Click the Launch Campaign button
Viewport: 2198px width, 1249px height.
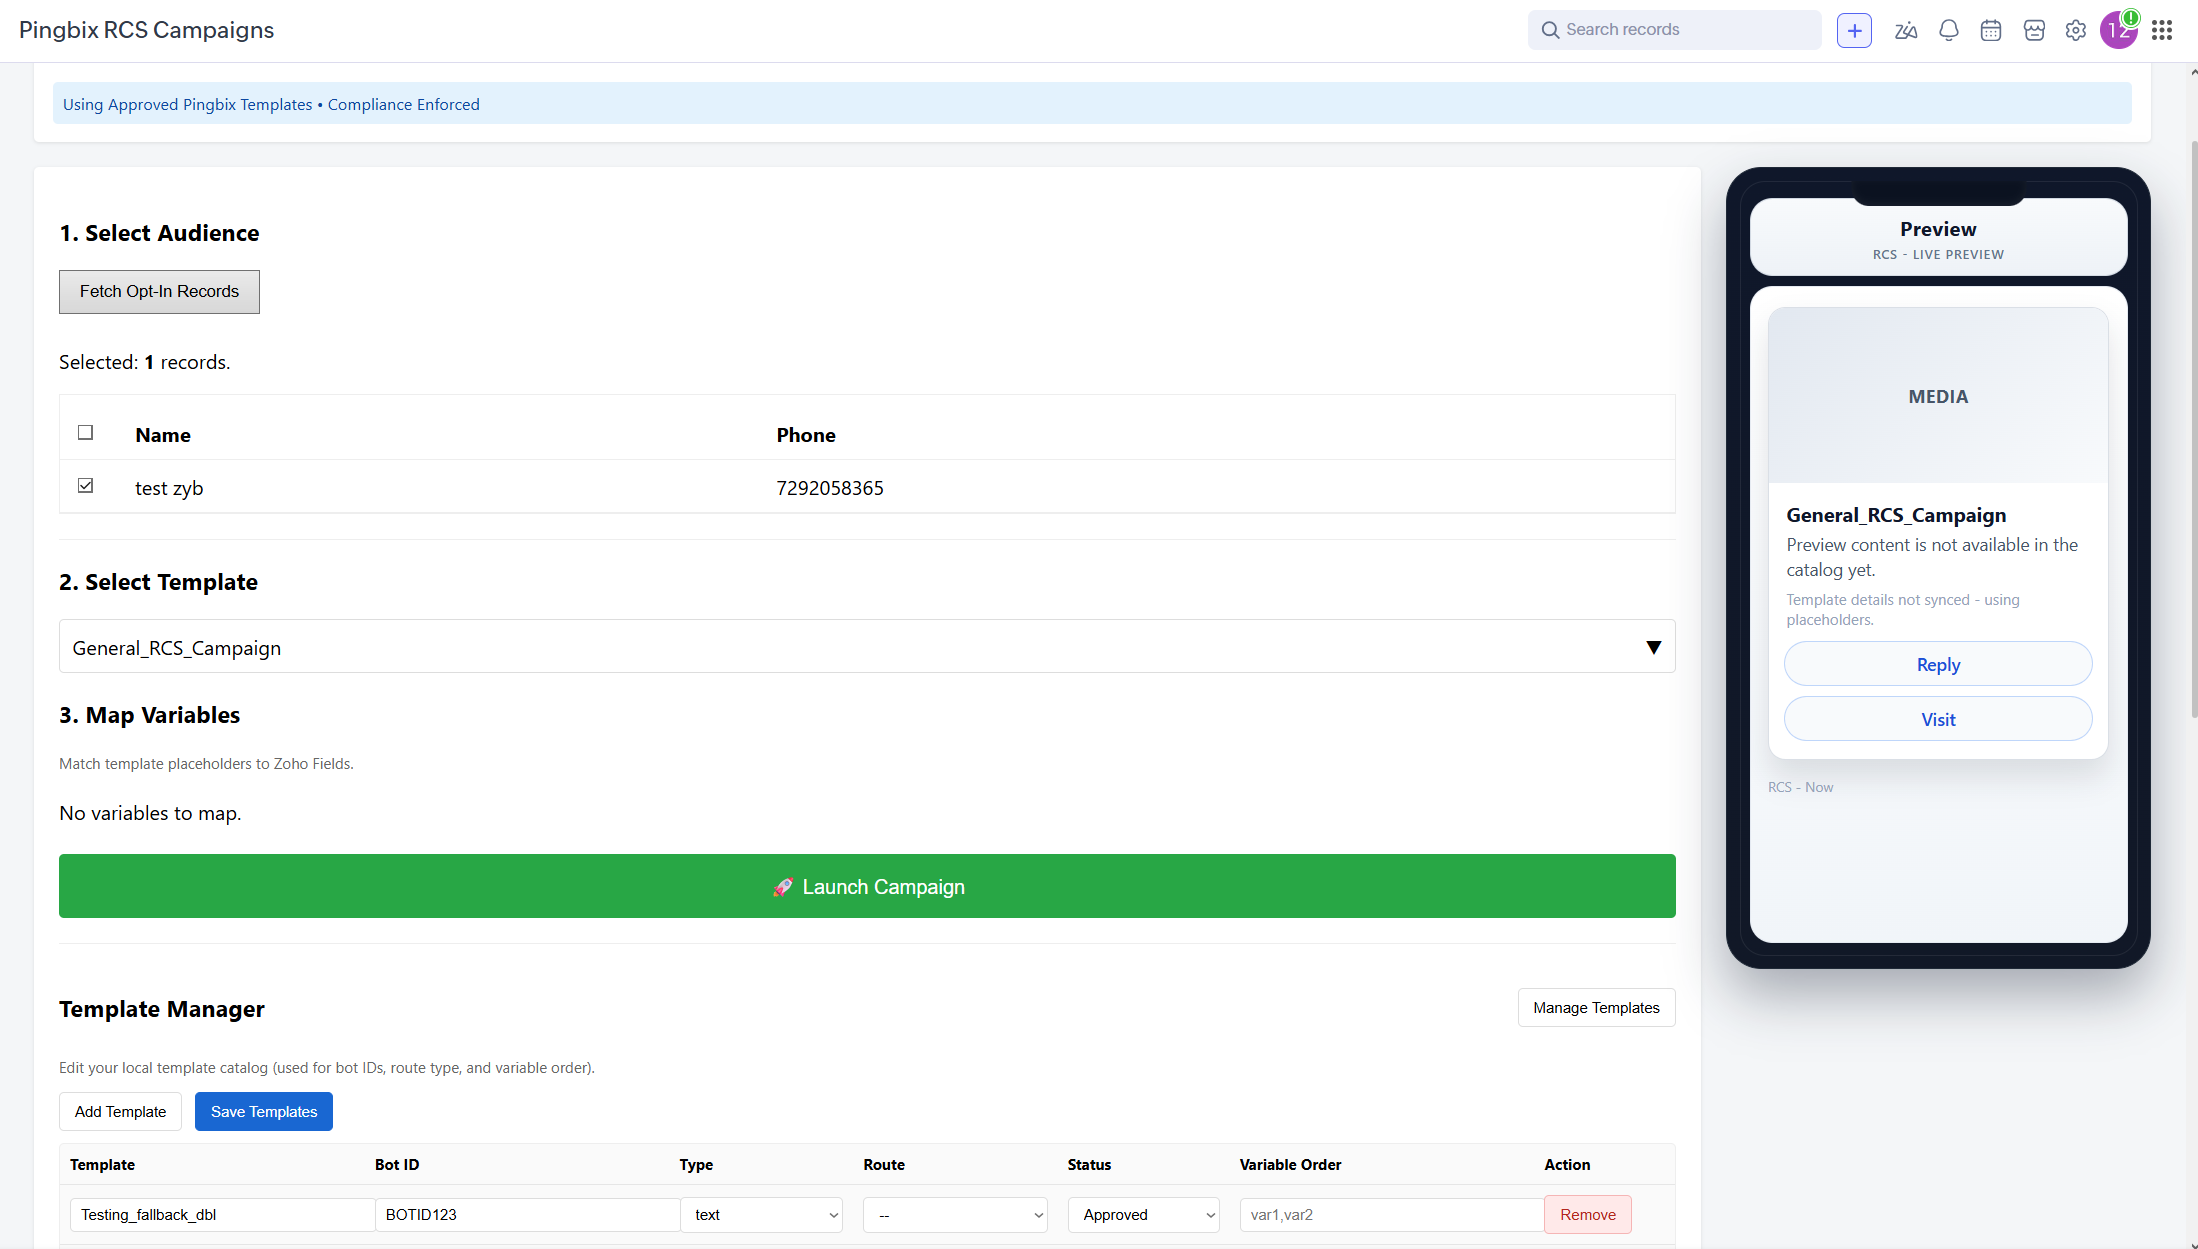pyautogui.click(x=867, y=886)
